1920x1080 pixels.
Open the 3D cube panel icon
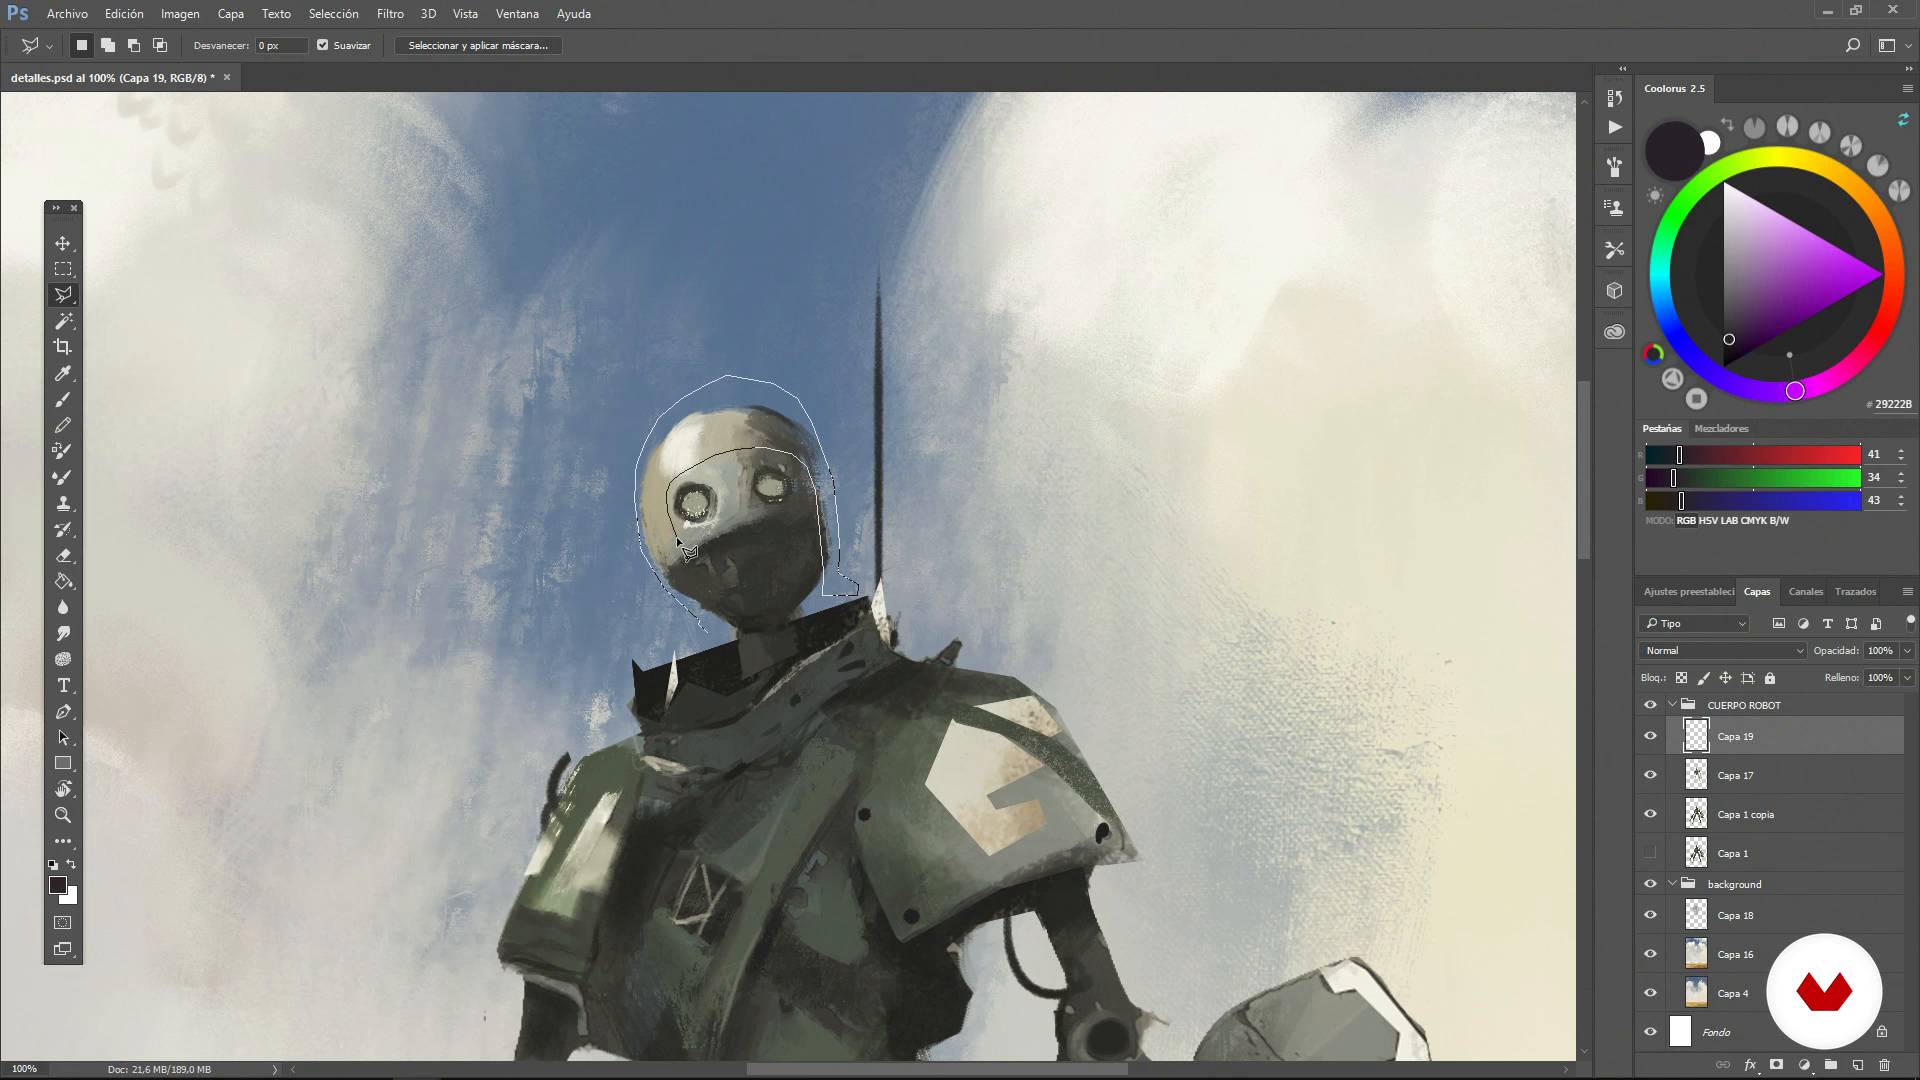tap(1614, 290)
